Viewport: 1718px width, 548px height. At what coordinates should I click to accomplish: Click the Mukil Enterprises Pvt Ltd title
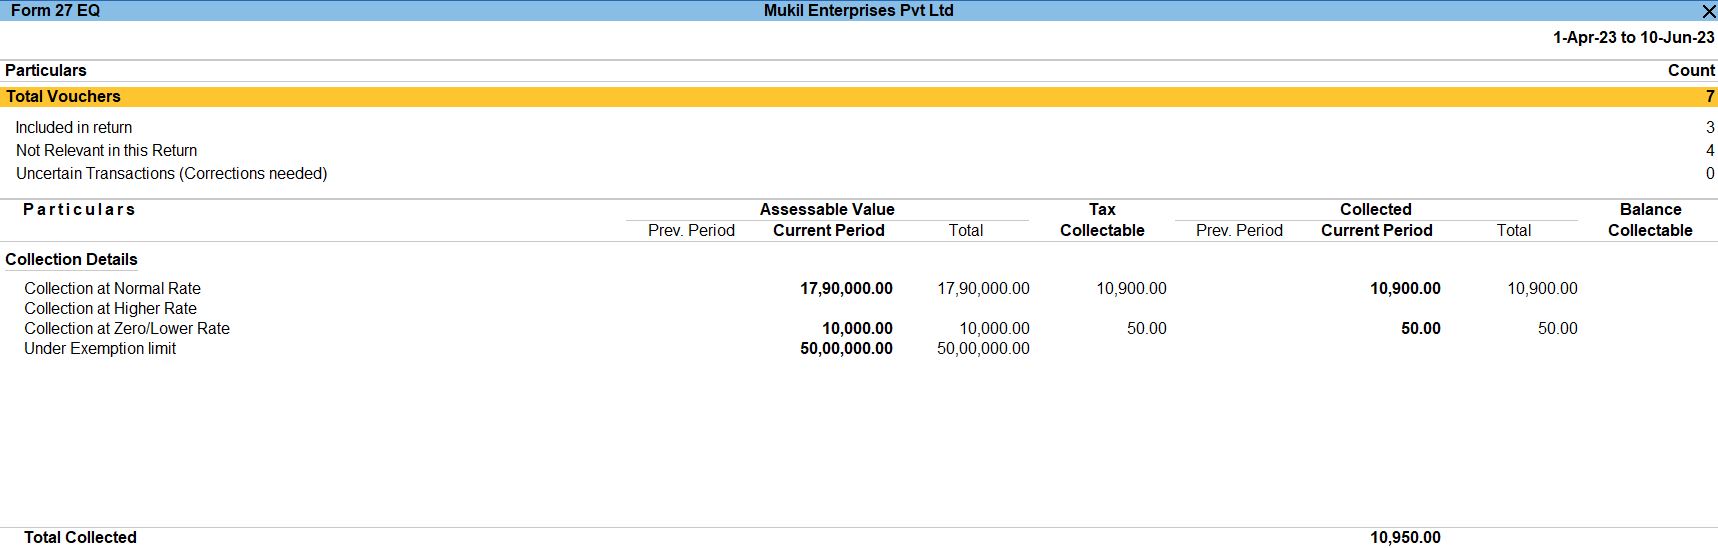(858, 10)
